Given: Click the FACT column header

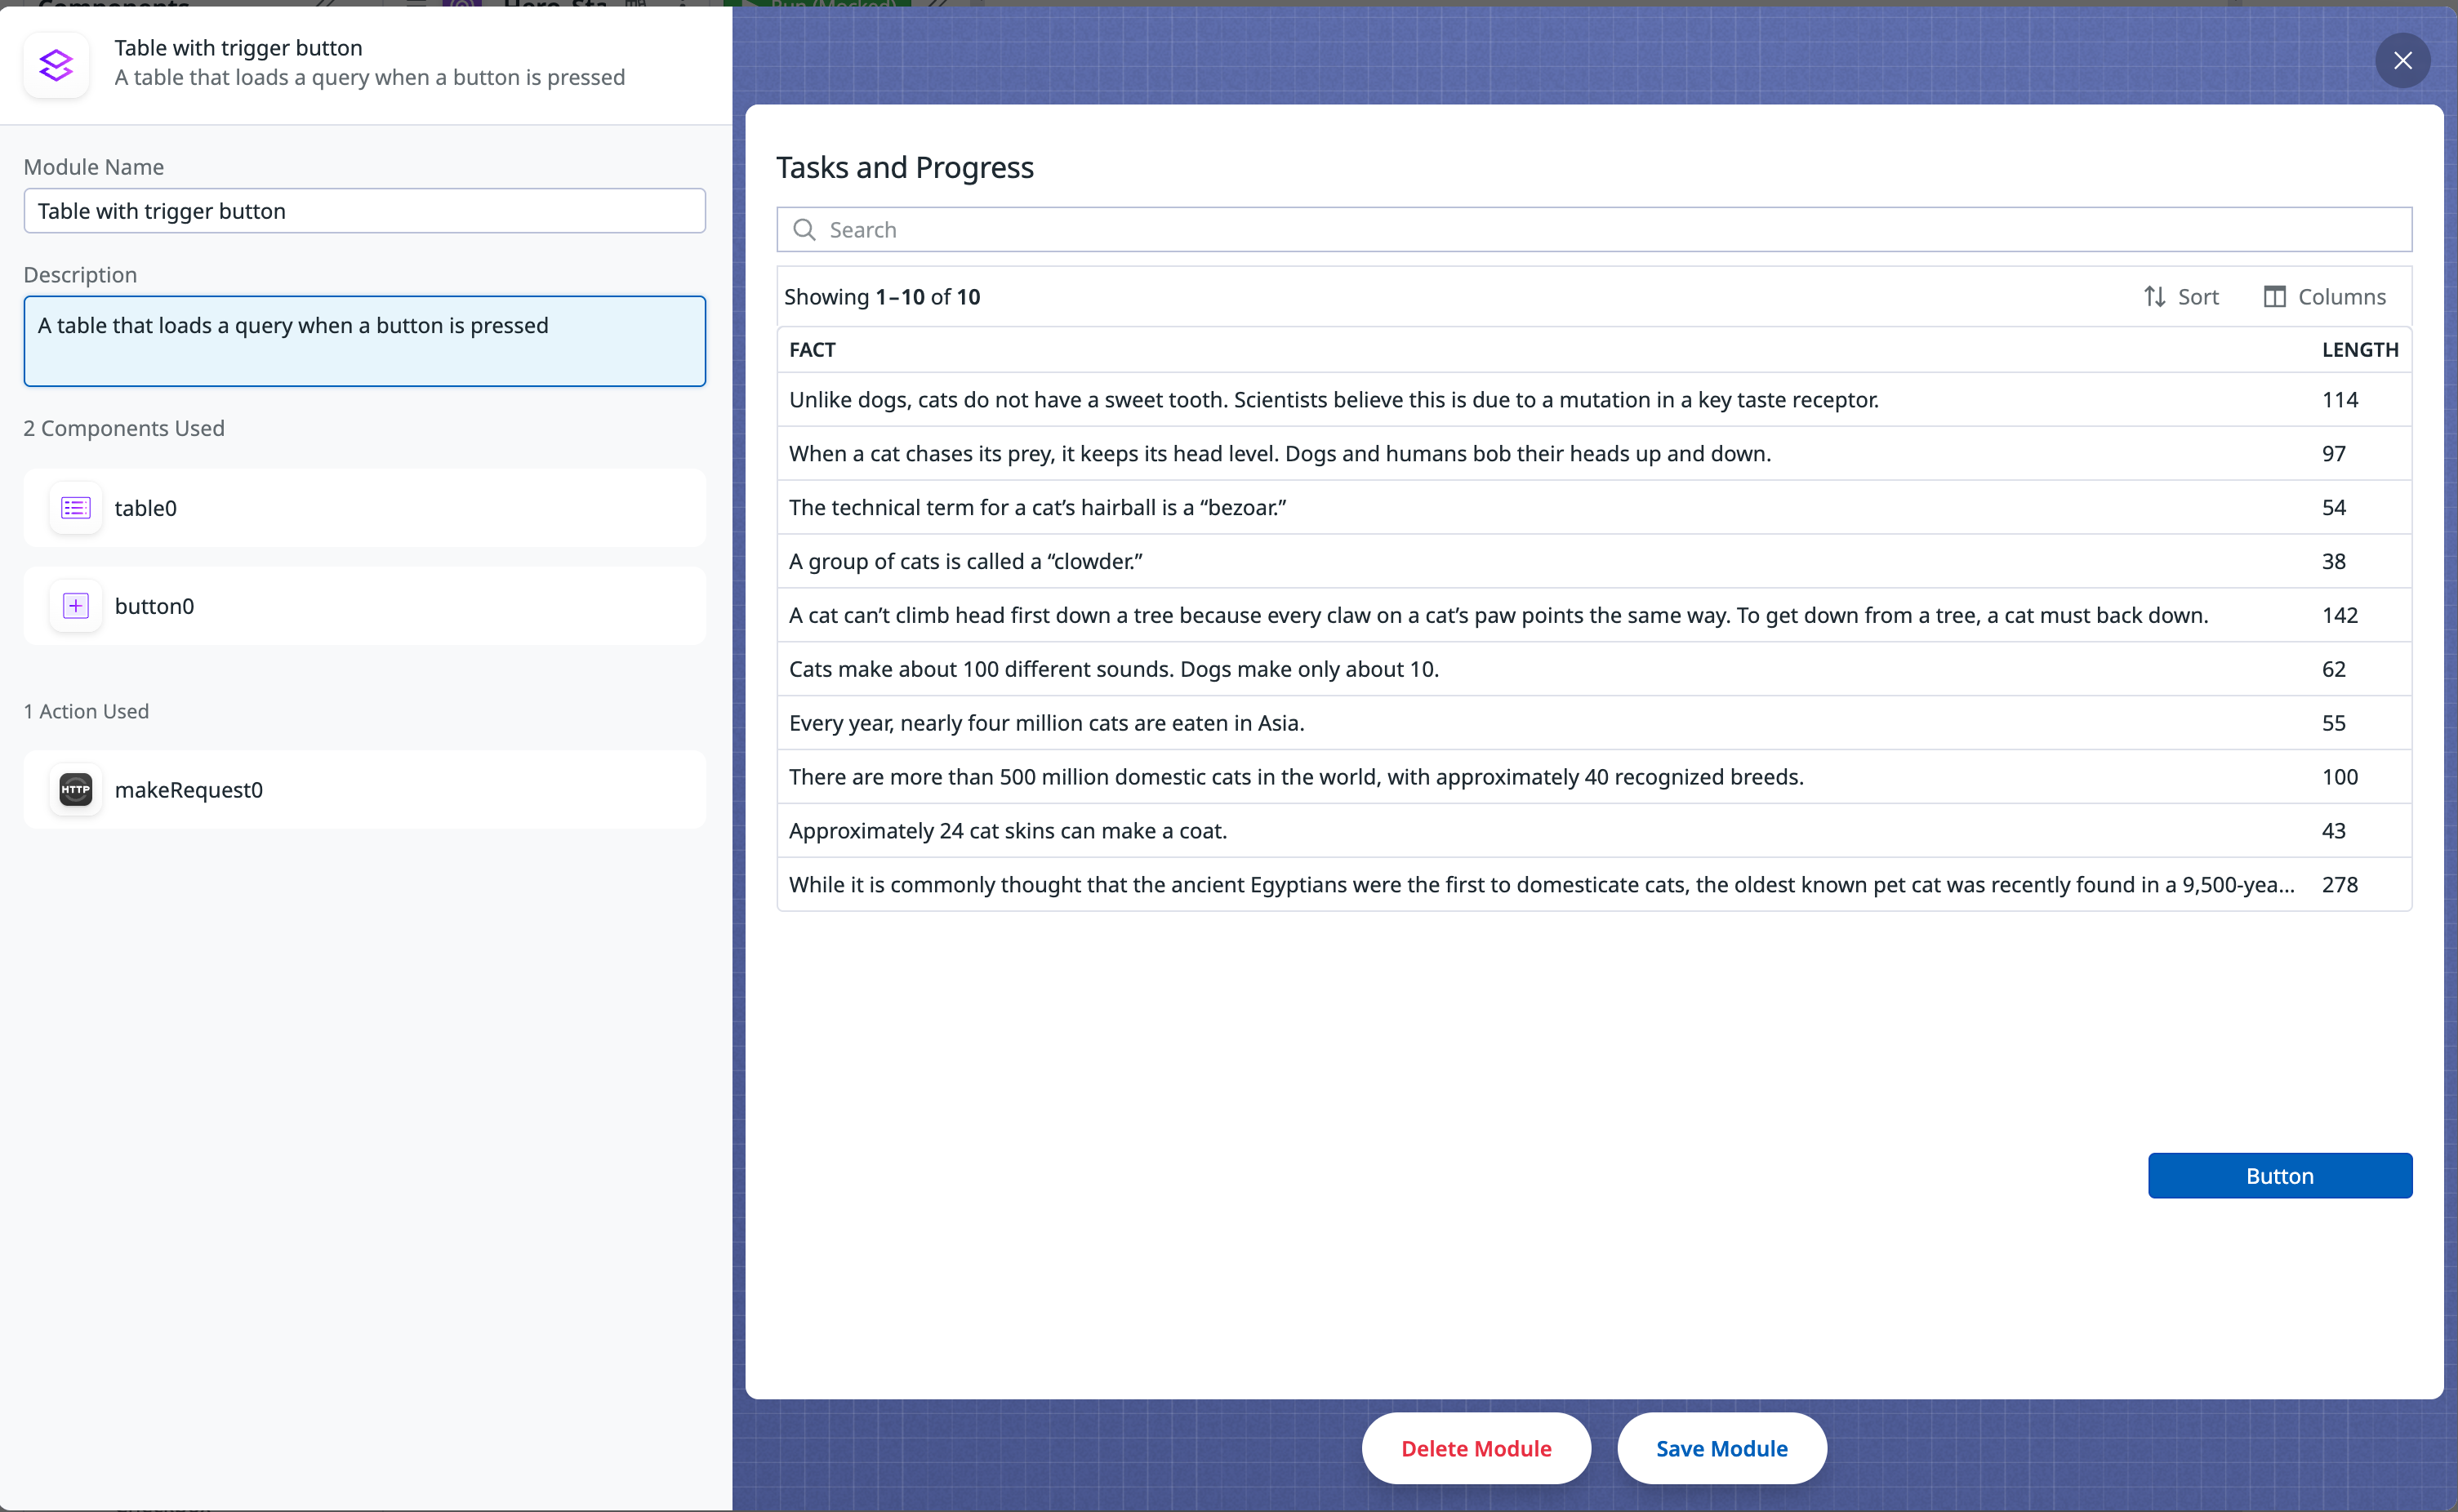Looking at the screenshot, I should [812, 350].
